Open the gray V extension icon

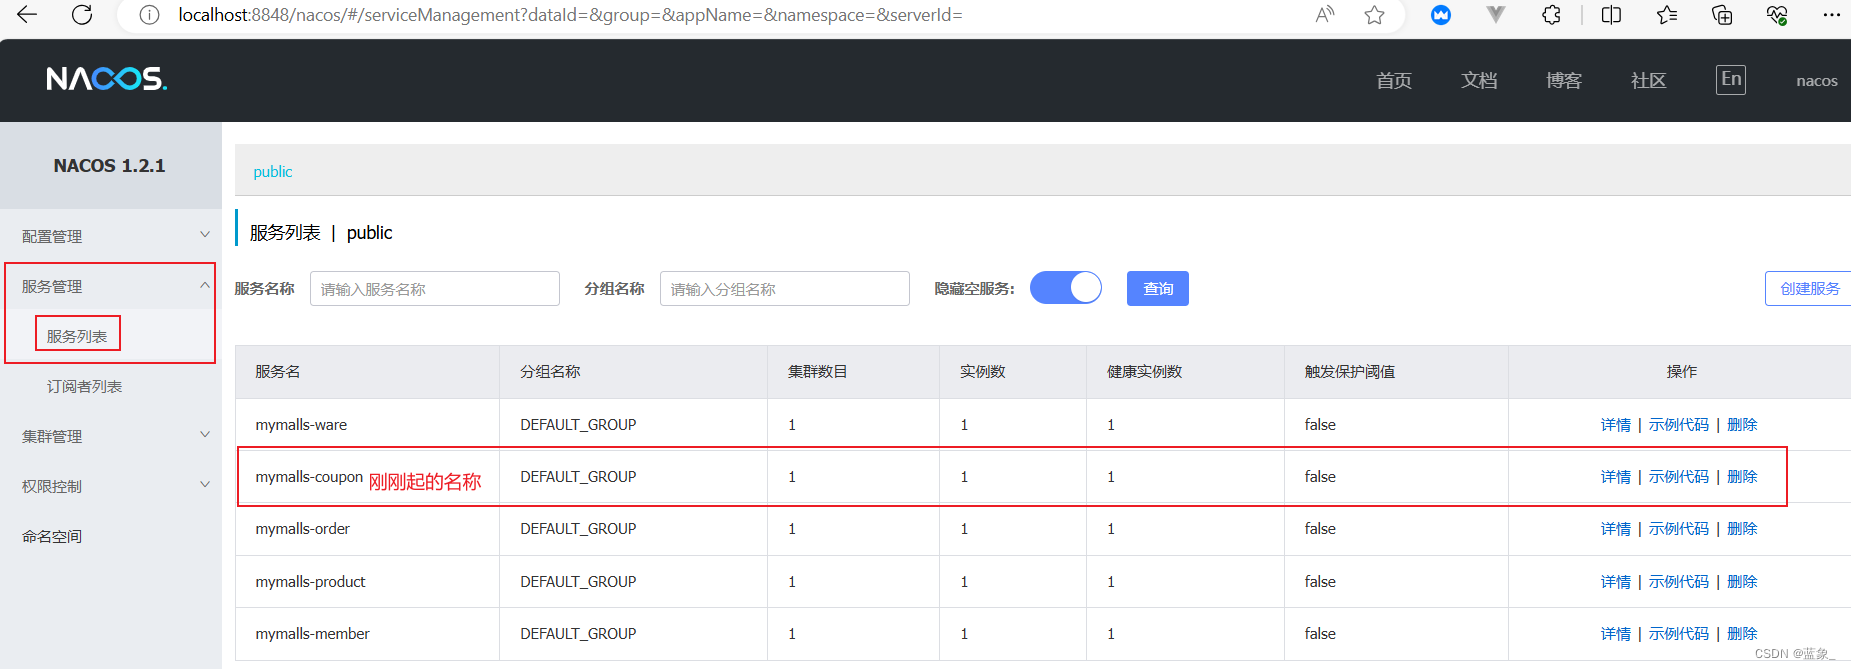click(1496, 14)
